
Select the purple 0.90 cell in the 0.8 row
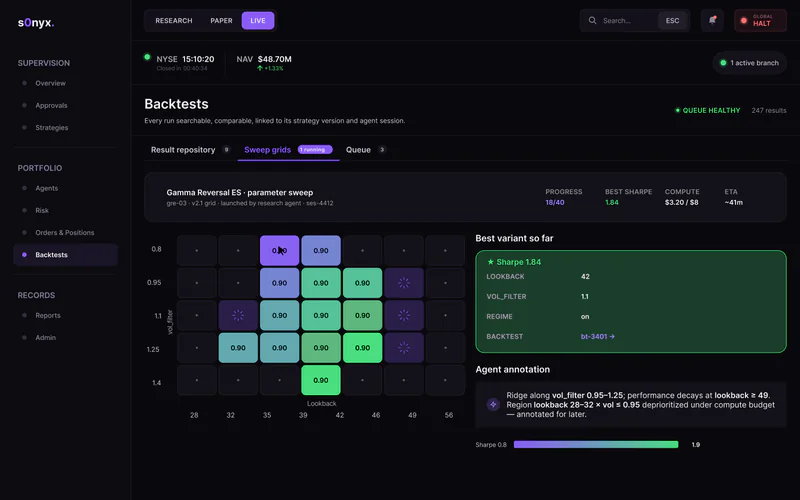pos(280,251)
